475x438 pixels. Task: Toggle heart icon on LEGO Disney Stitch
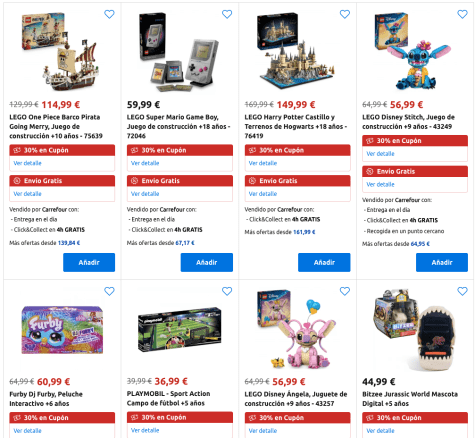(462, 14)
